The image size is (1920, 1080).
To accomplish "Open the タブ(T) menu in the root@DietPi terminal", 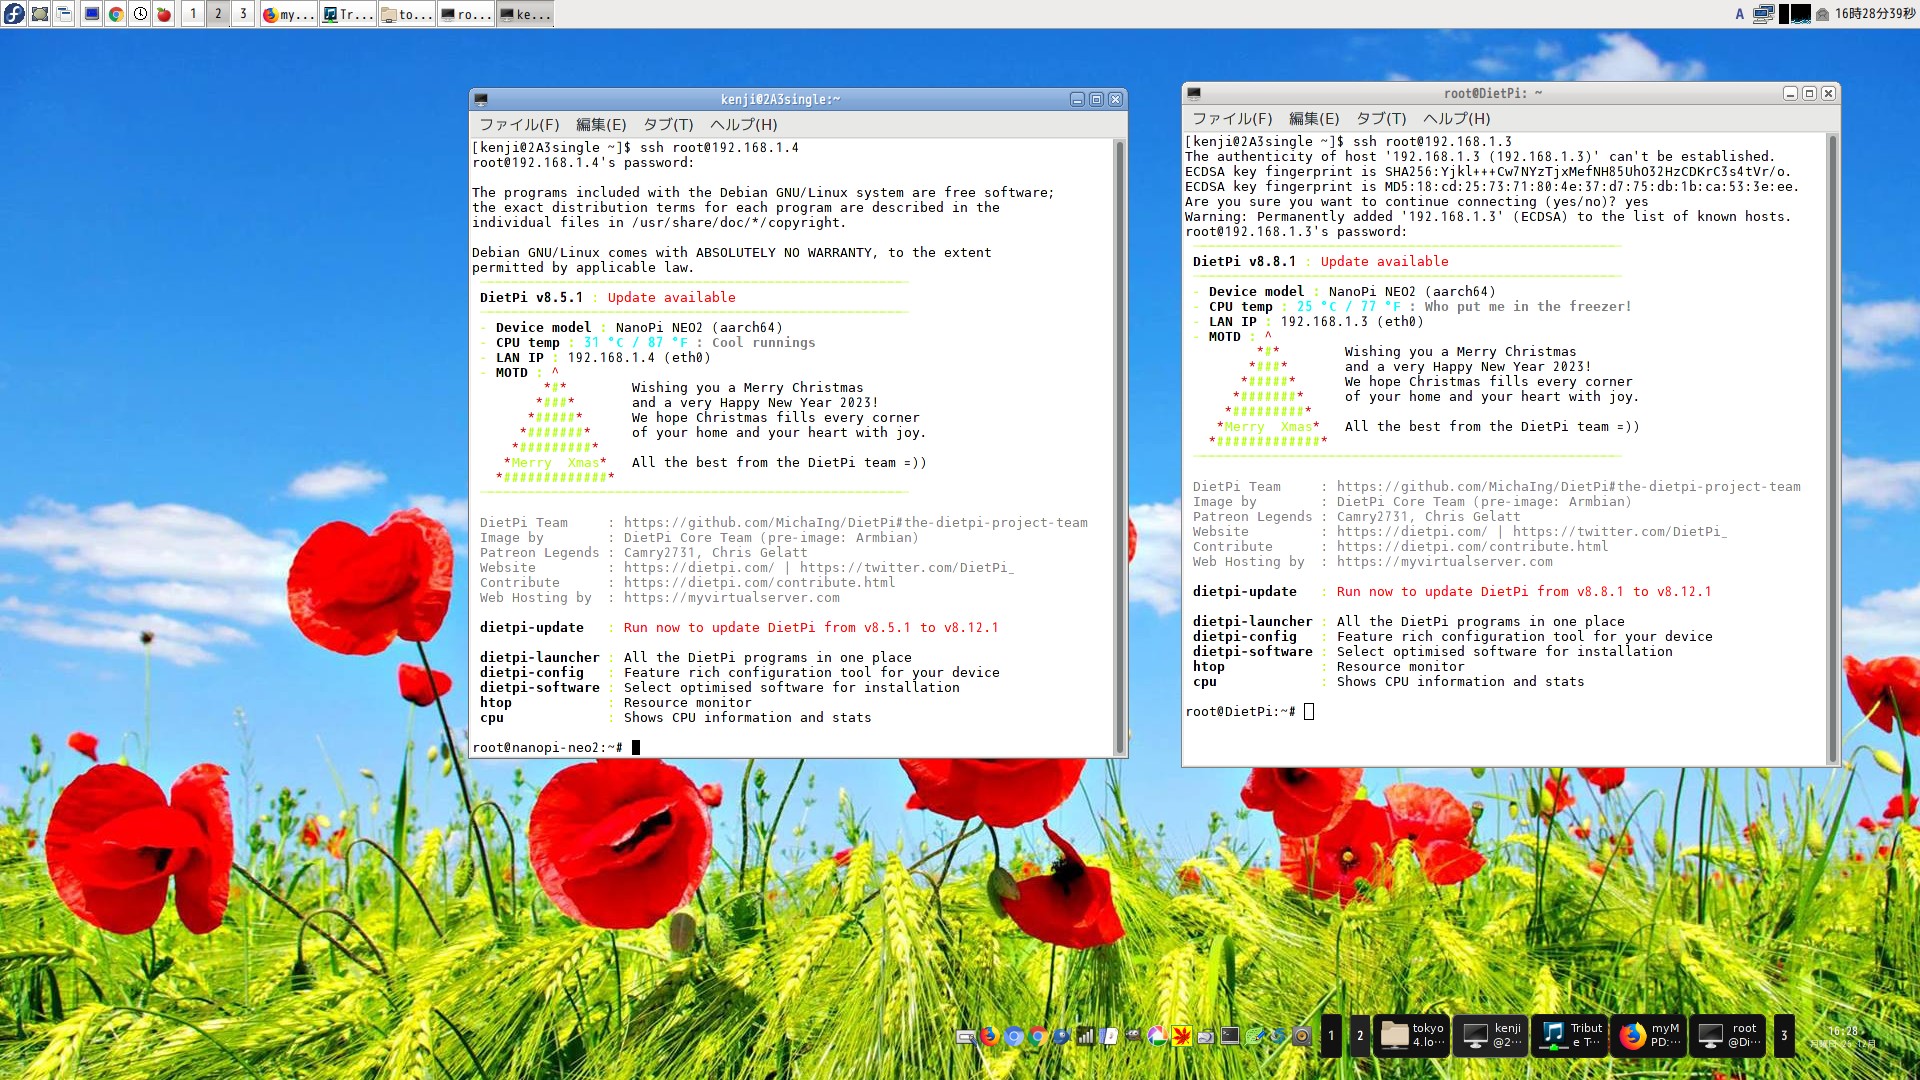I will coord(1381,118).
